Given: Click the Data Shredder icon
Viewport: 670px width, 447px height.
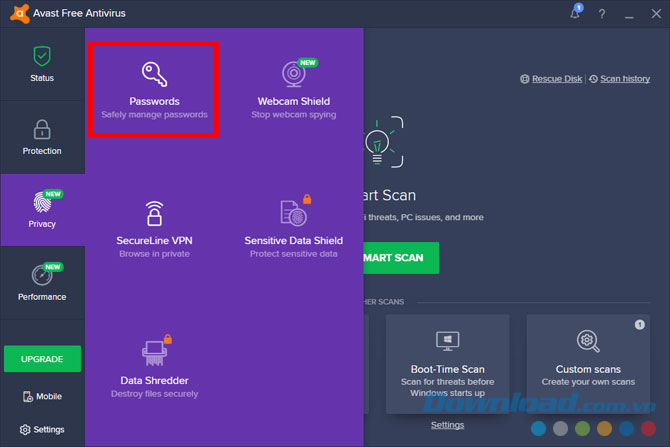Looking at the screenshot, I should click(154, 353).
